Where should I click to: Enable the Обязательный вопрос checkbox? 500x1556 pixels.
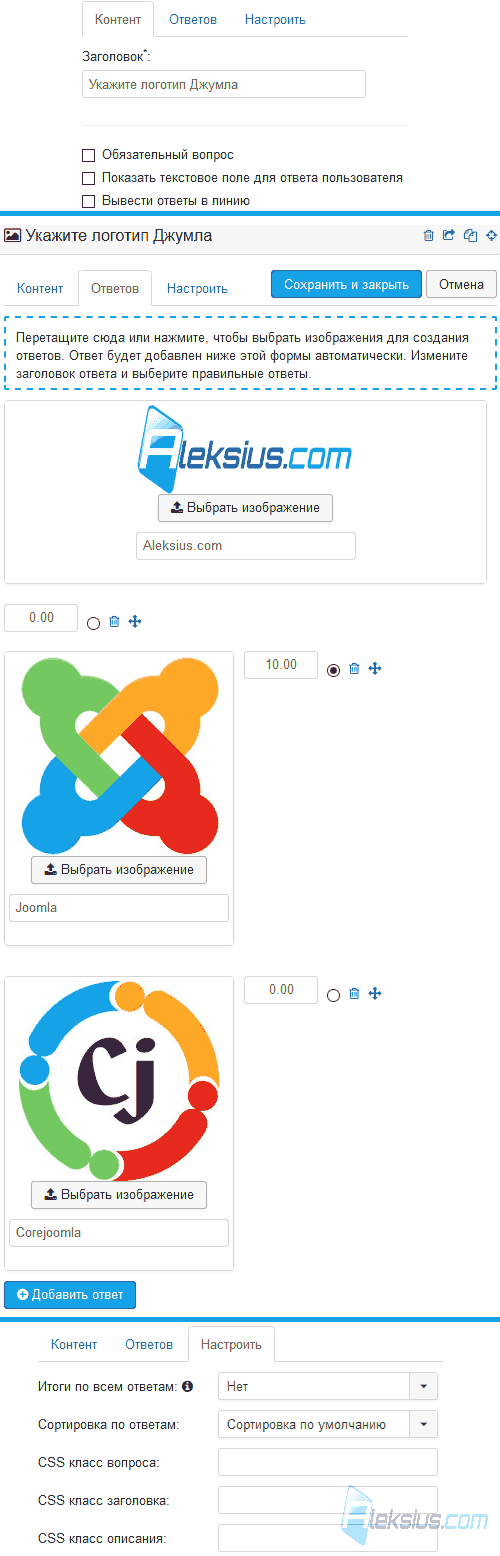(88, 155)
